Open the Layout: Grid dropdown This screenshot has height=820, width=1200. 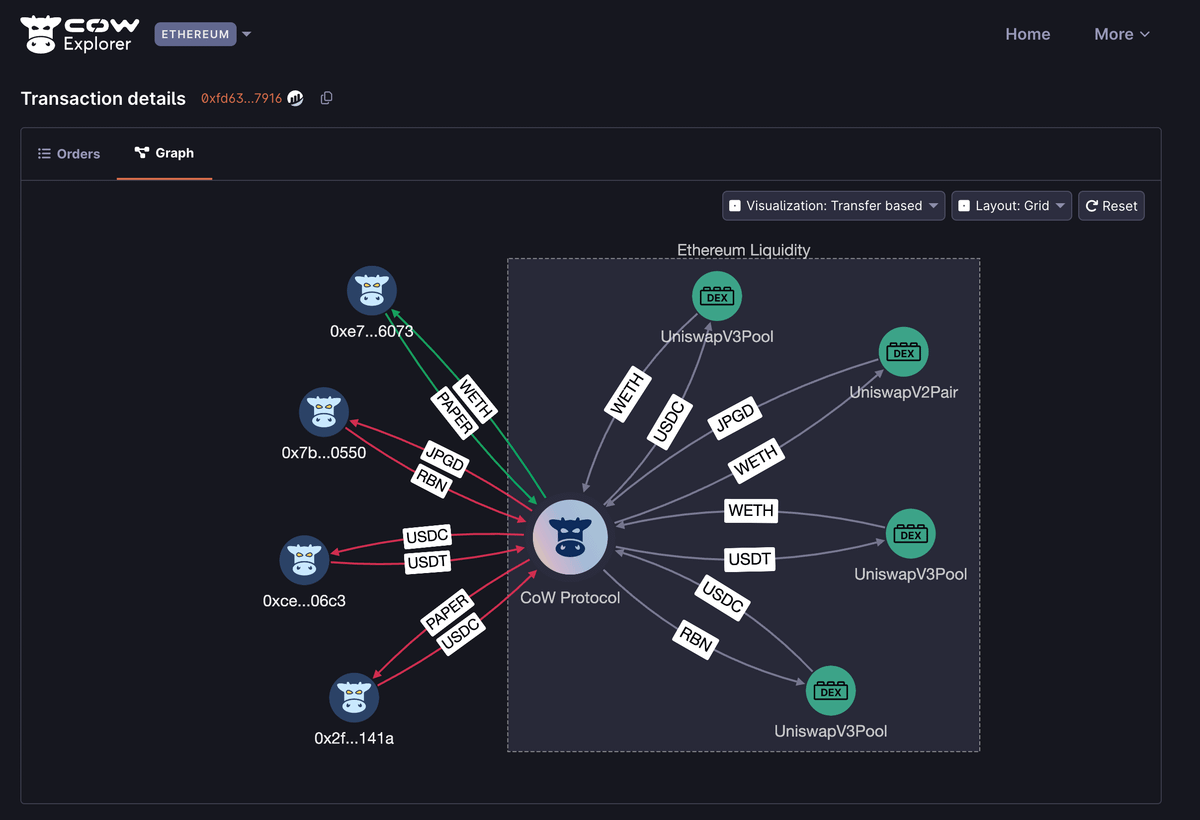point(1011,206)
